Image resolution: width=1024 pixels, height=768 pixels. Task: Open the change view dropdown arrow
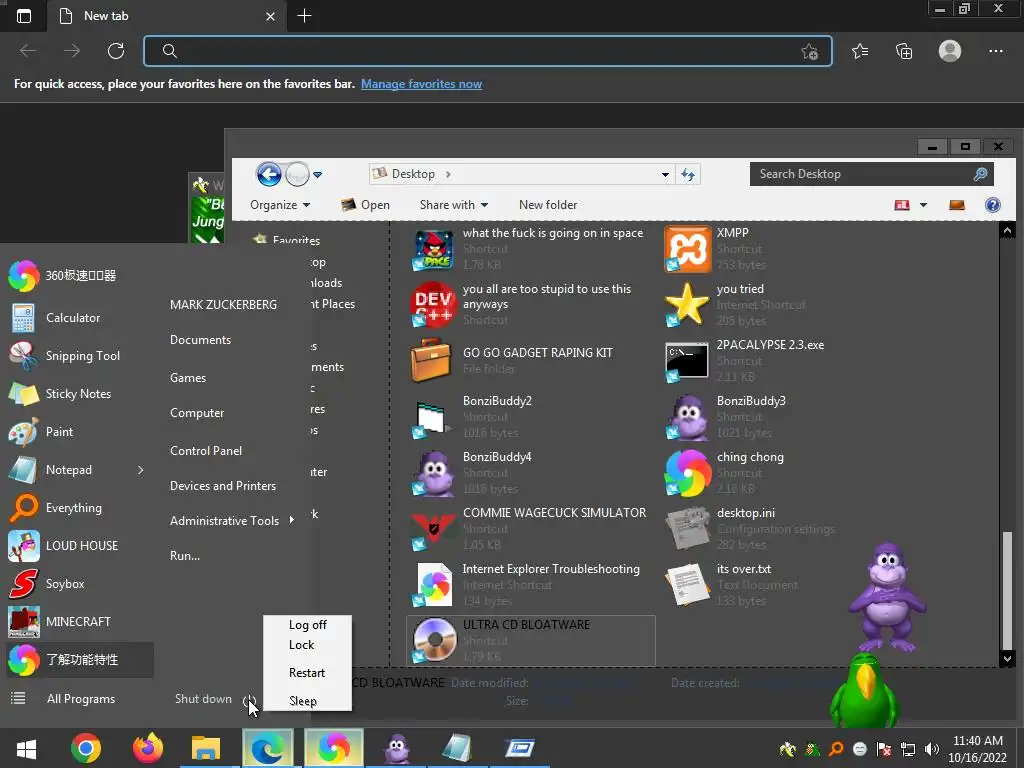click(x=923, y=205)
